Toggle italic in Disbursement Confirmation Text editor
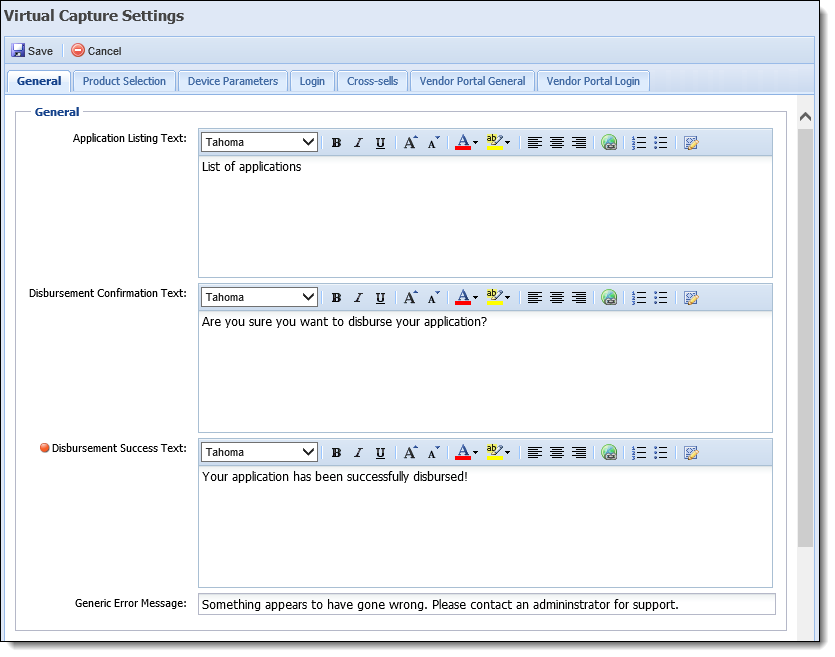Image resolution: width=835 pixels, height=657 pixels. [x=358, y=298]
